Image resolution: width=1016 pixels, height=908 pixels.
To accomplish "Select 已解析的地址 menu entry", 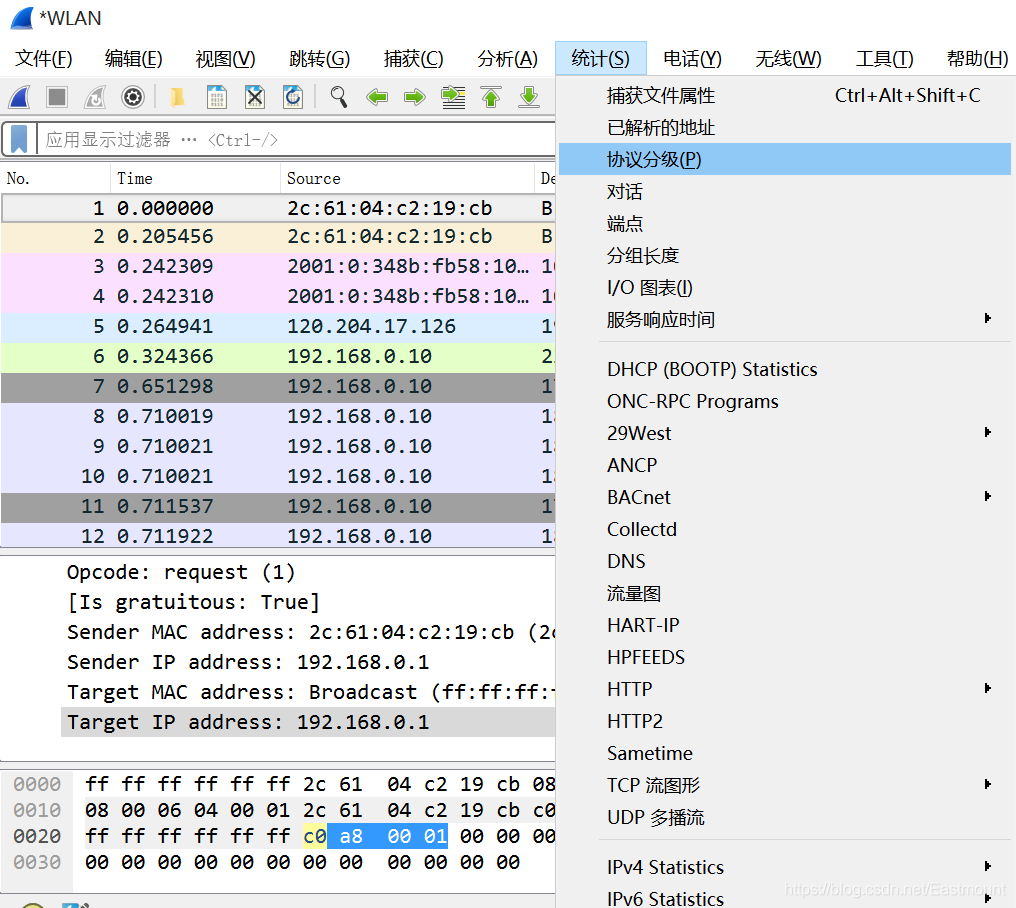I will (x=785, y=128).
